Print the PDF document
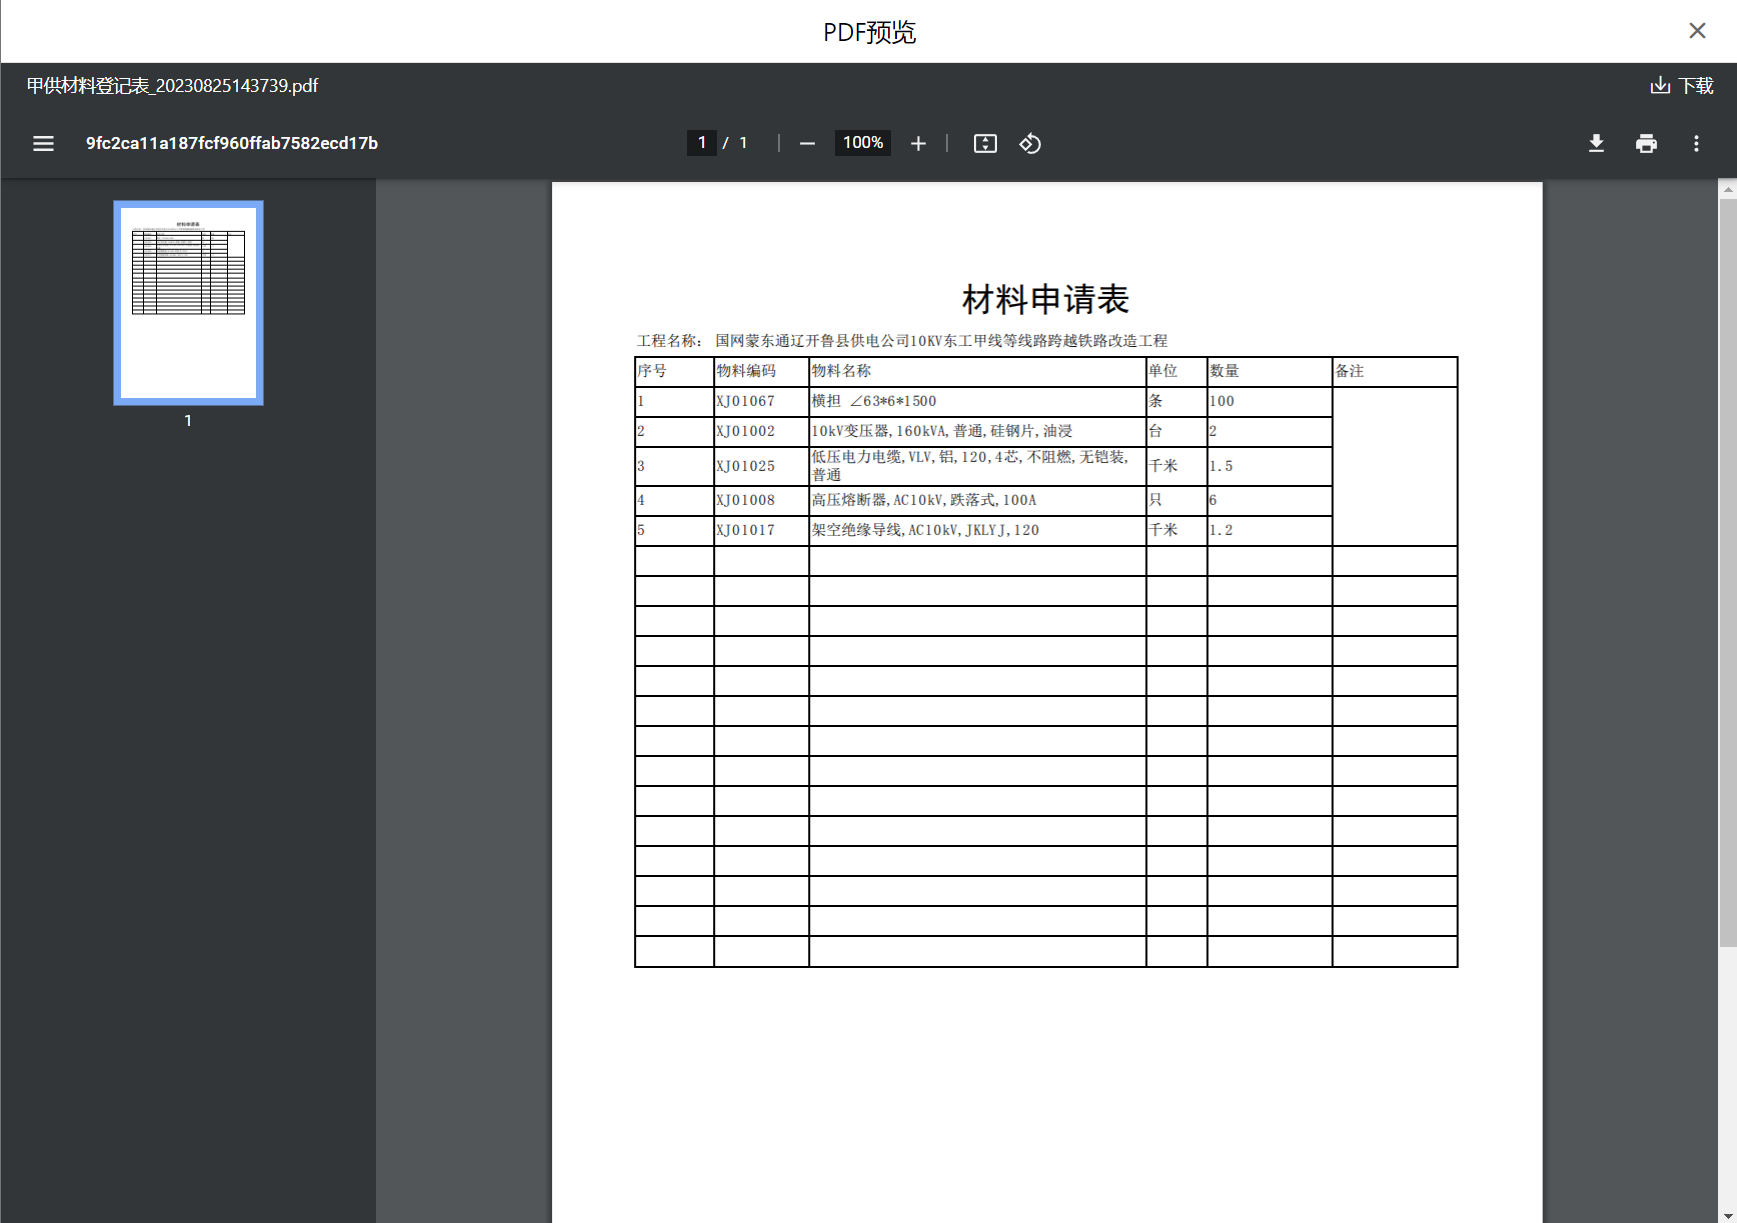Image resolution: width=1737 pixels, height=1223 pixels. [1646, 144]
